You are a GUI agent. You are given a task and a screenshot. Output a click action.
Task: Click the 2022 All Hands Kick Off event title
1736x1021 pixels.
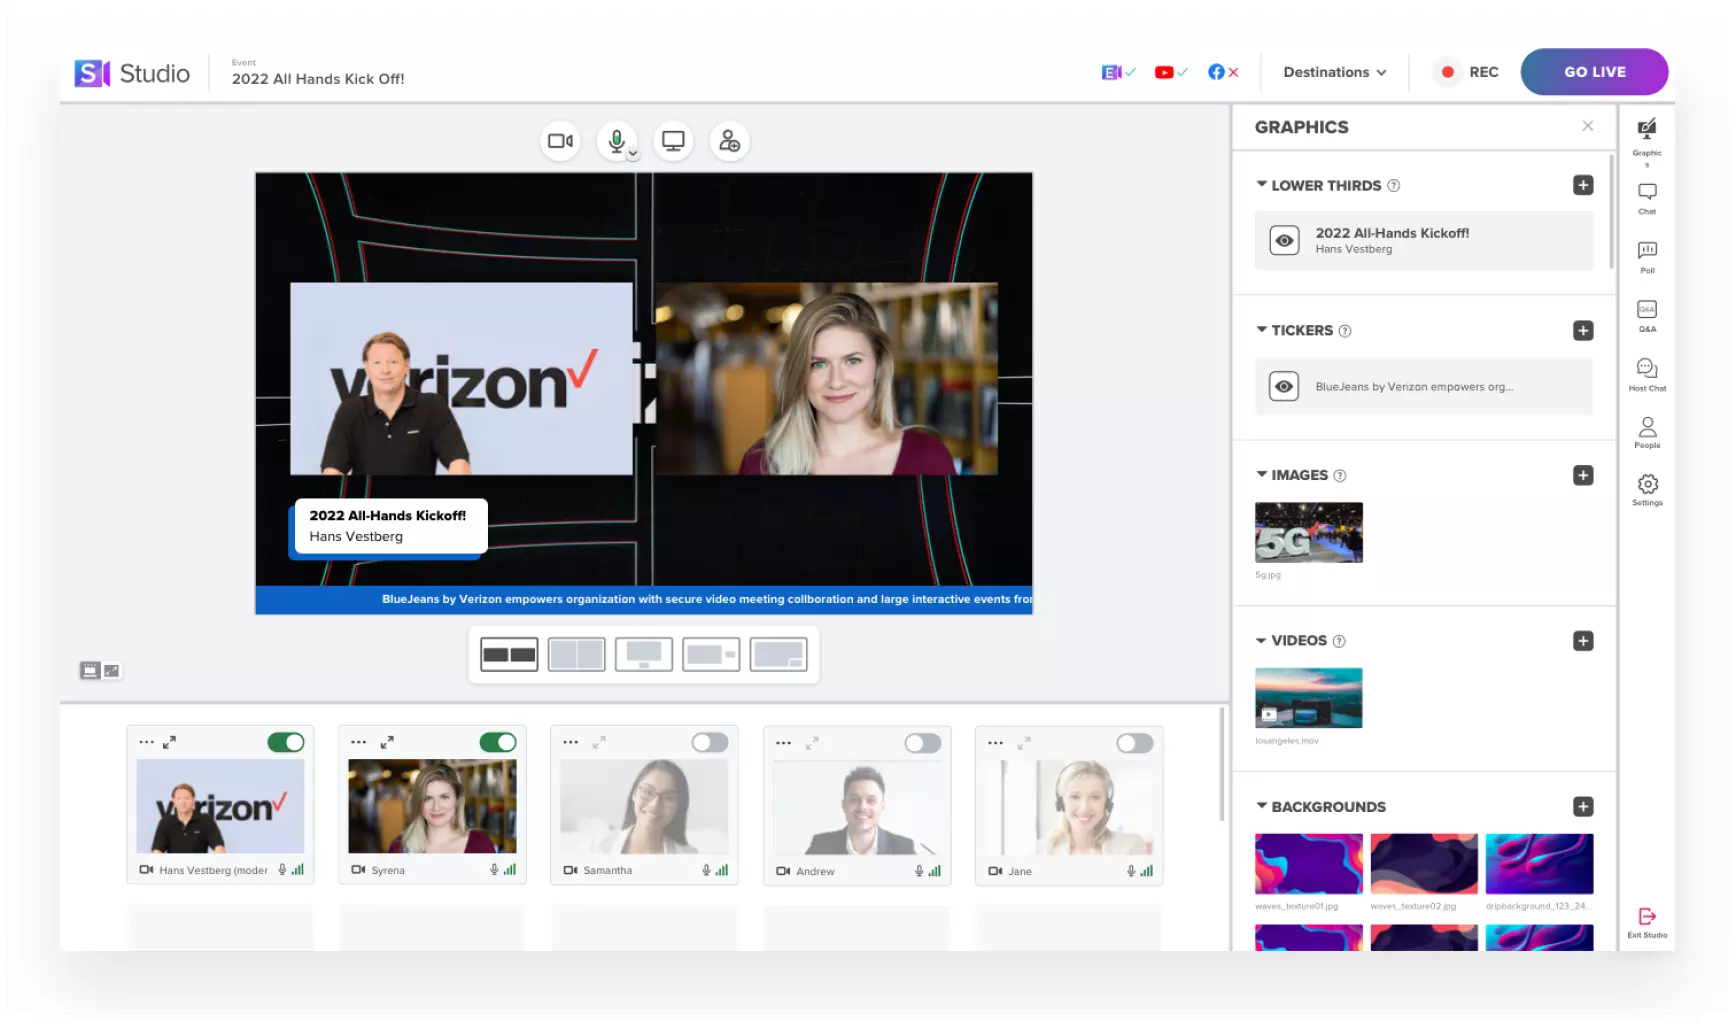click(x=318, y=79)
